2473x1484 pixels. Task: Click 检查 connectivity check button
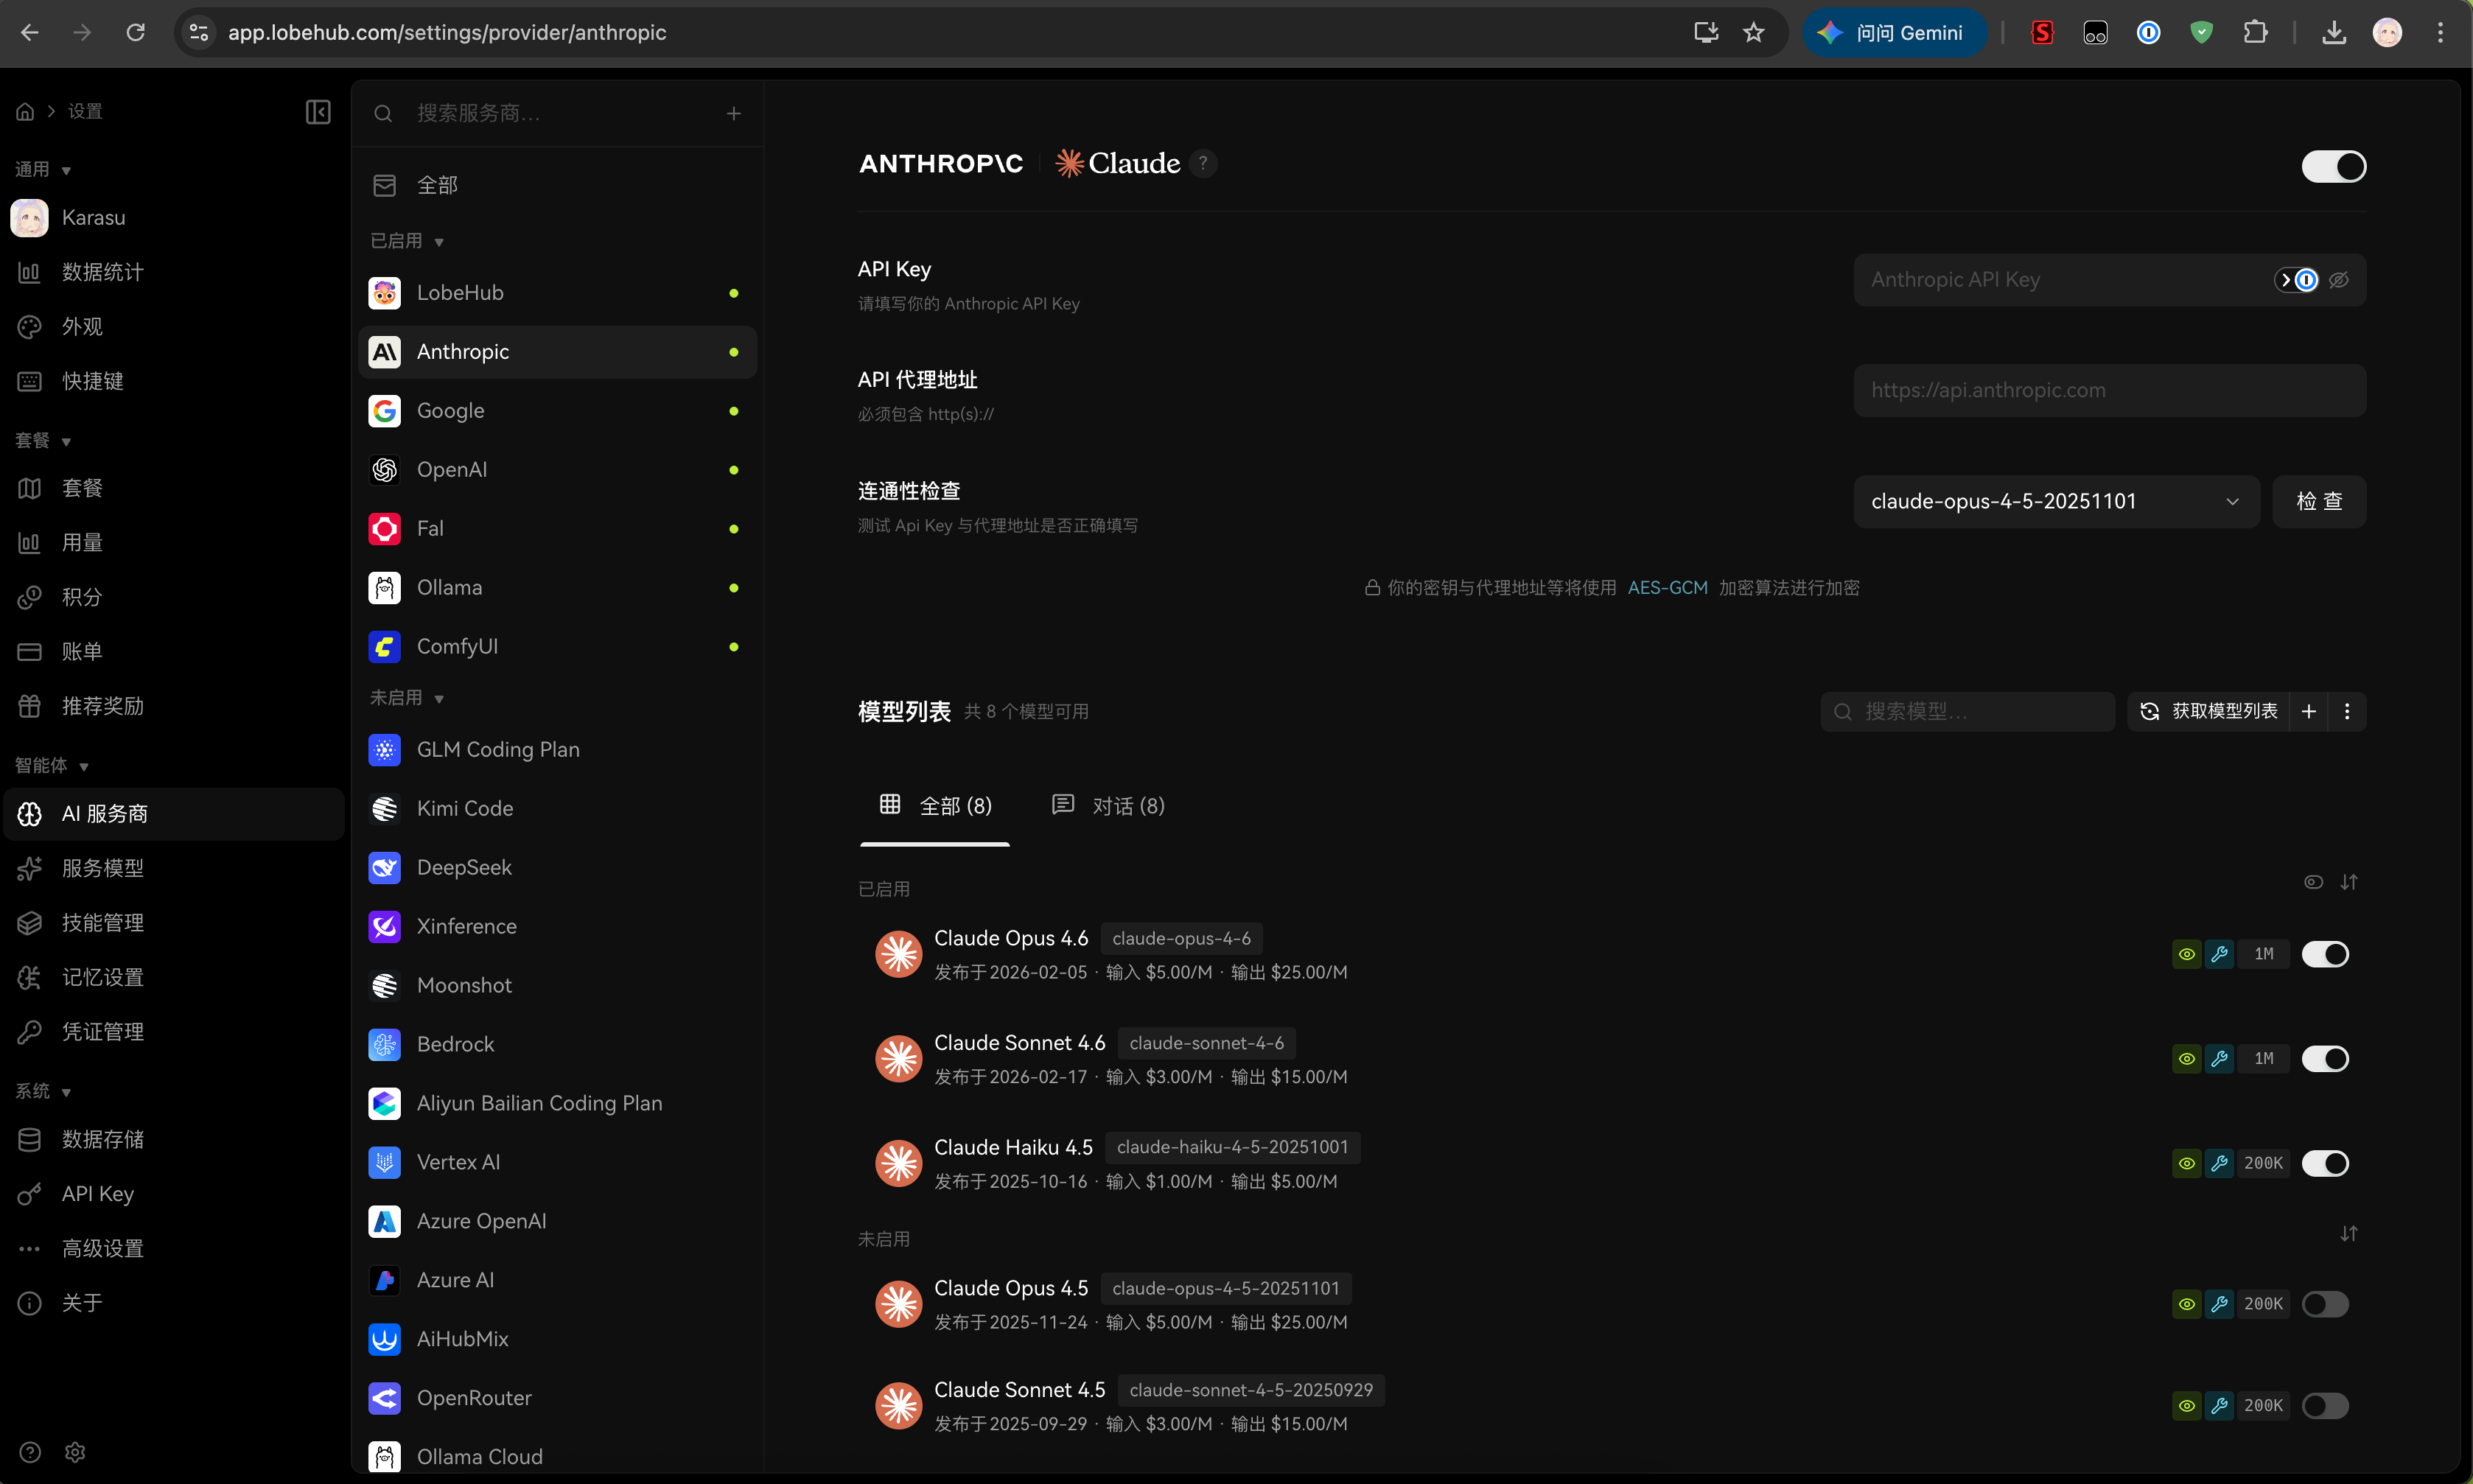pos(2319,502)
